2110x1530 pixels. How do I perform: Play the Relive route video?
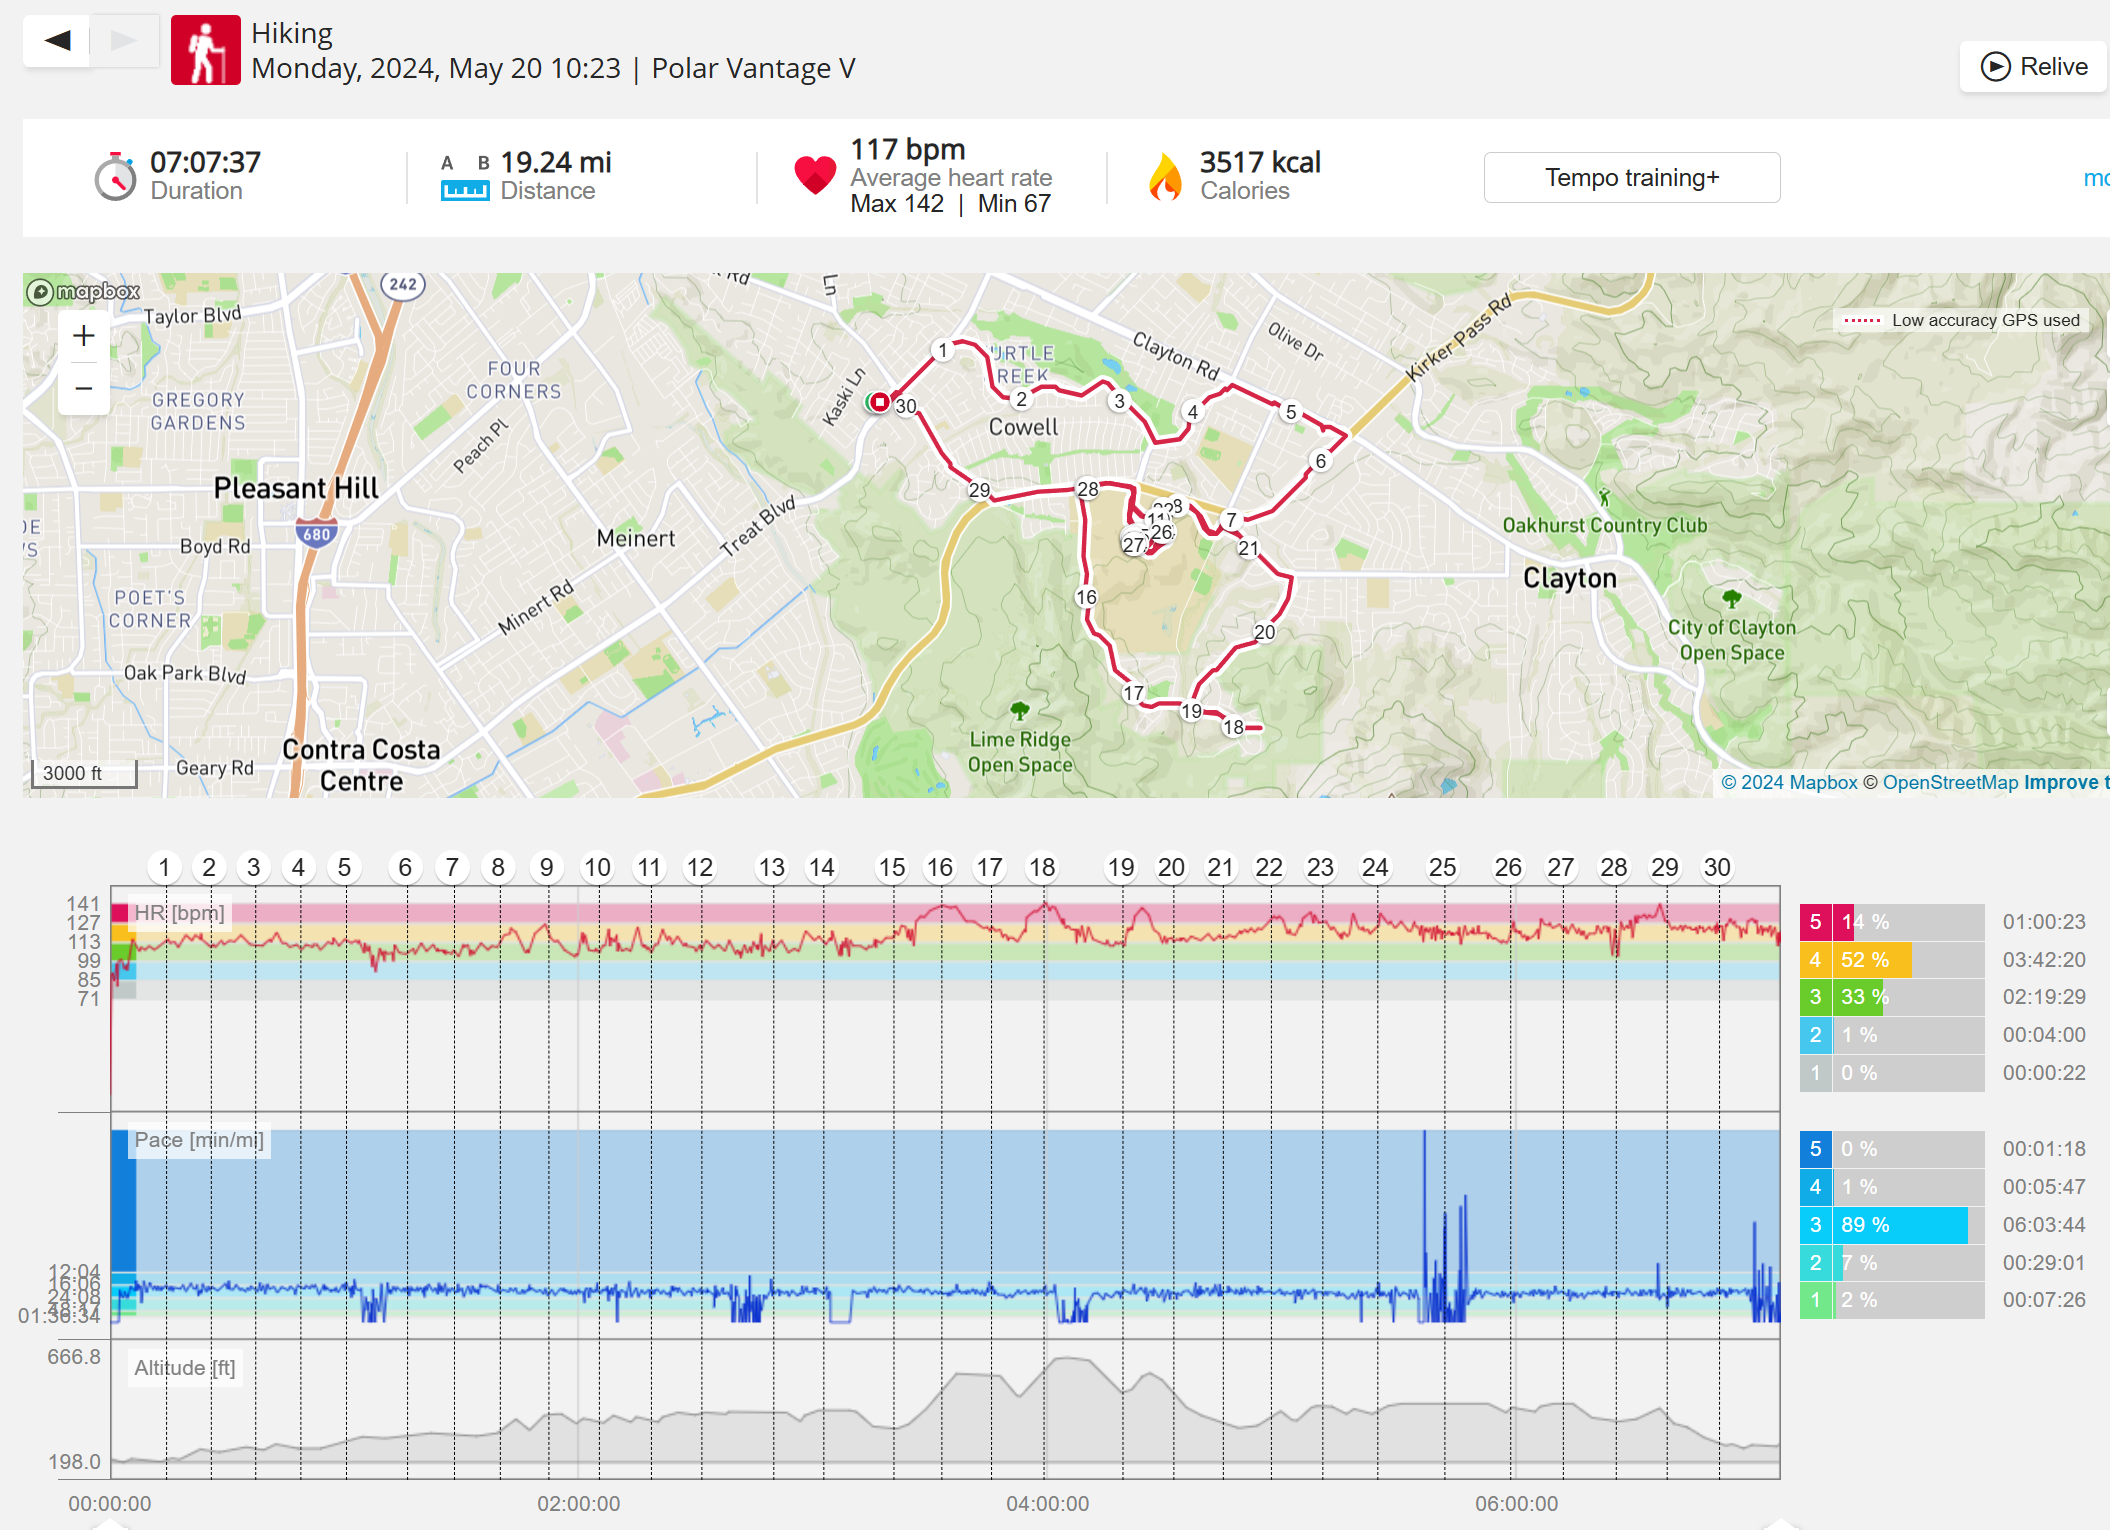click(2034, 67)
